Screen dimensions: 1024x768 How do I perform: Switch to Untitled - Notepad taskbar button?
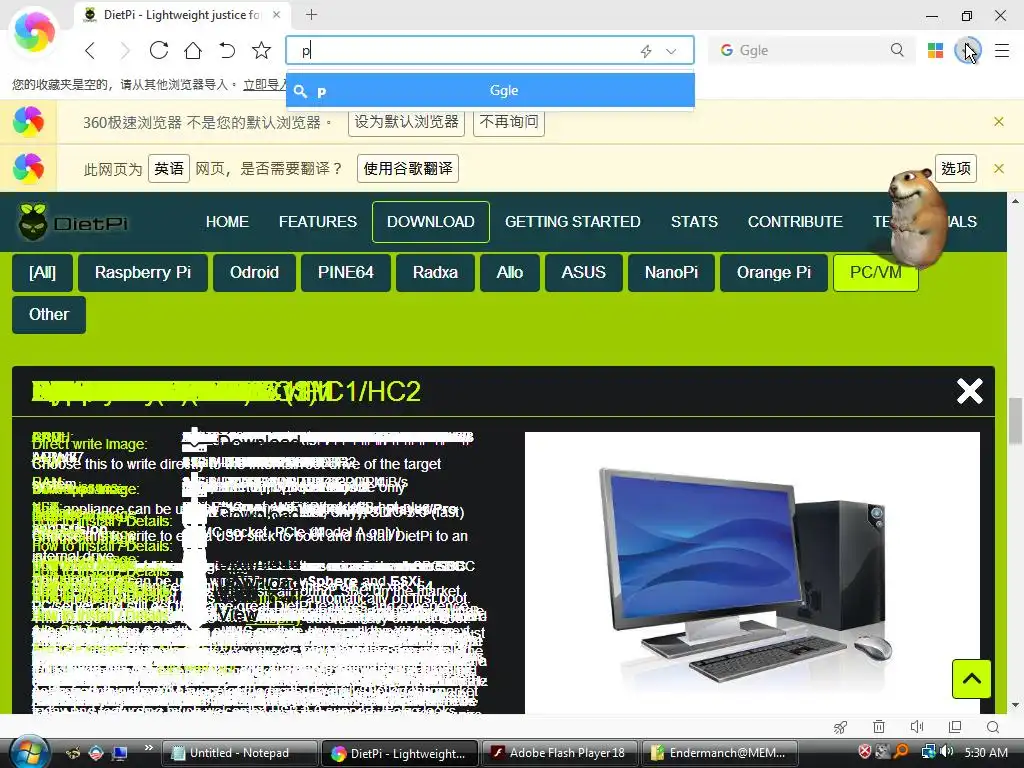pos(238,753)
